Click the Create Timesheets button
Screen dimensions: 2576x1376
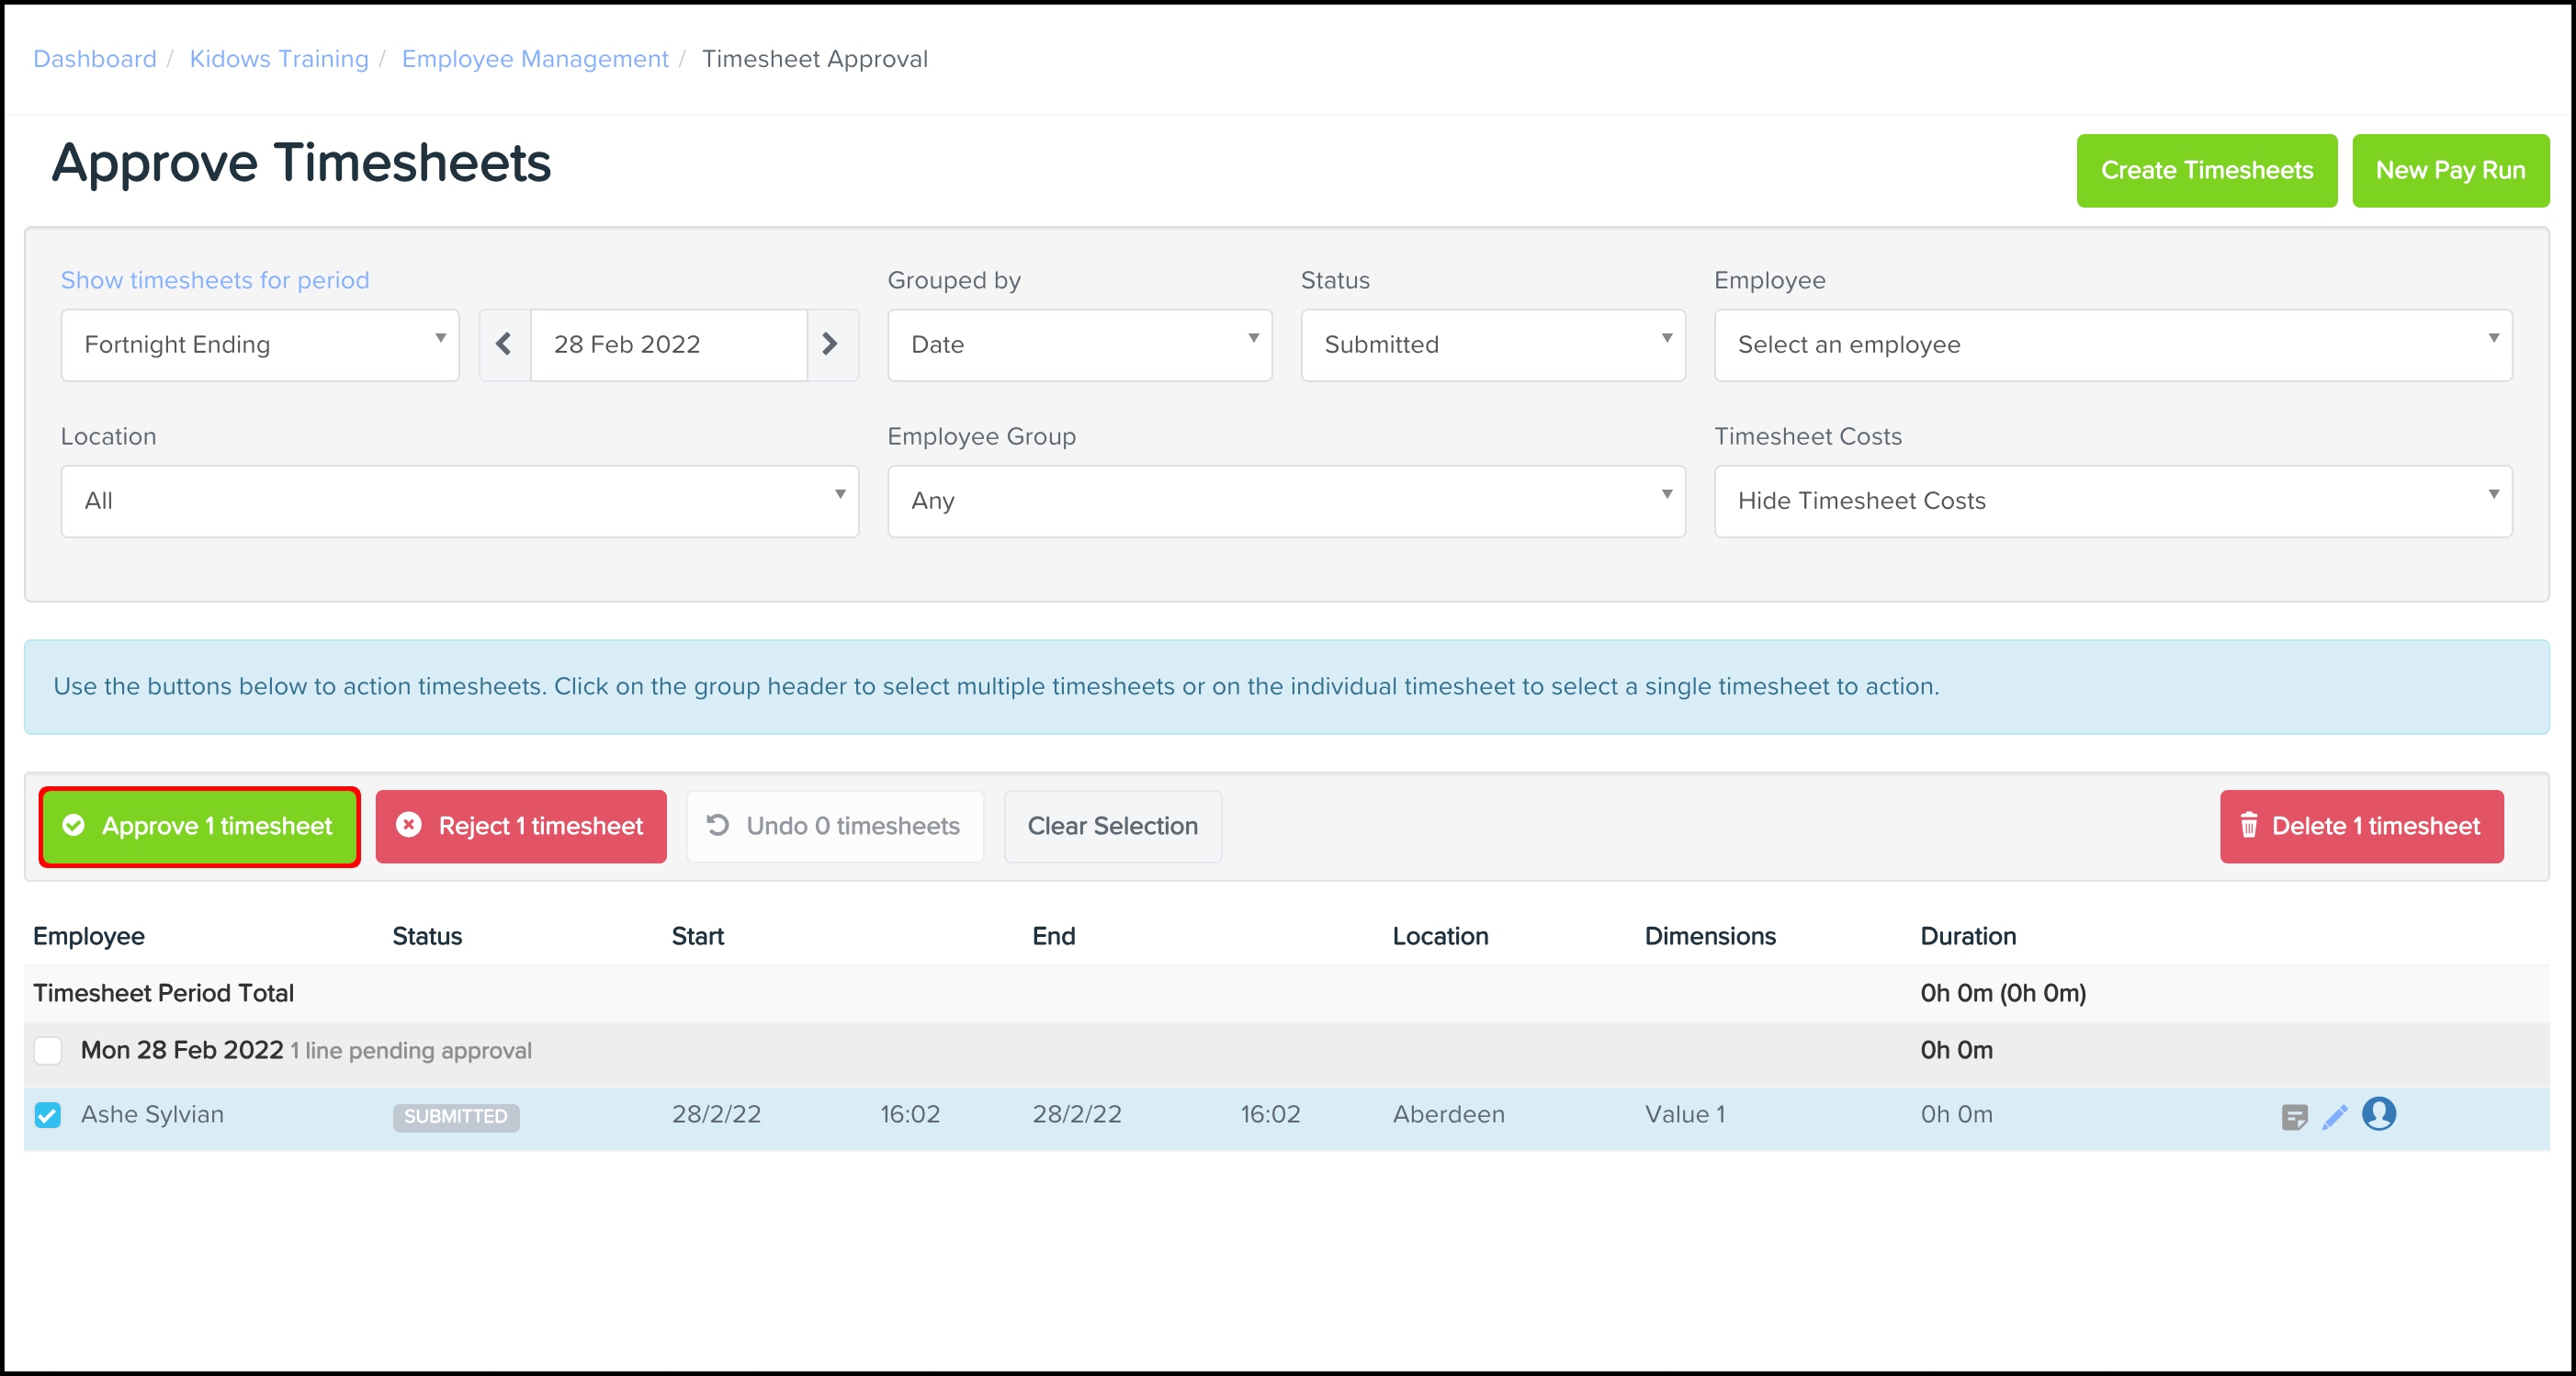(2206, 170)
